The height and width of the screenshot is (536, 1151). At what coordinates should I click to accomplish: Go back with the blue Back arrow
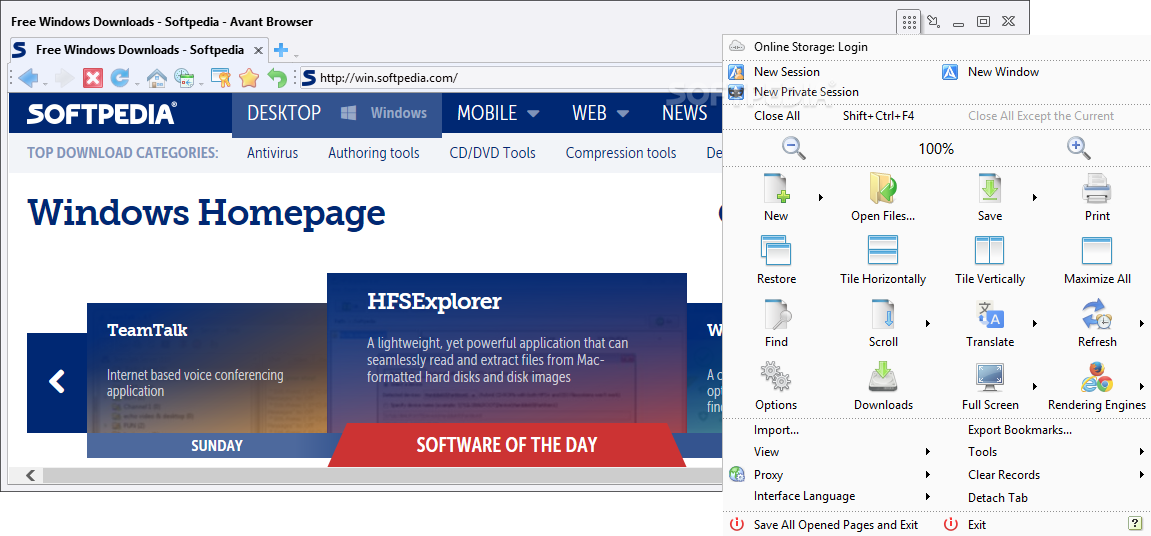27,78
